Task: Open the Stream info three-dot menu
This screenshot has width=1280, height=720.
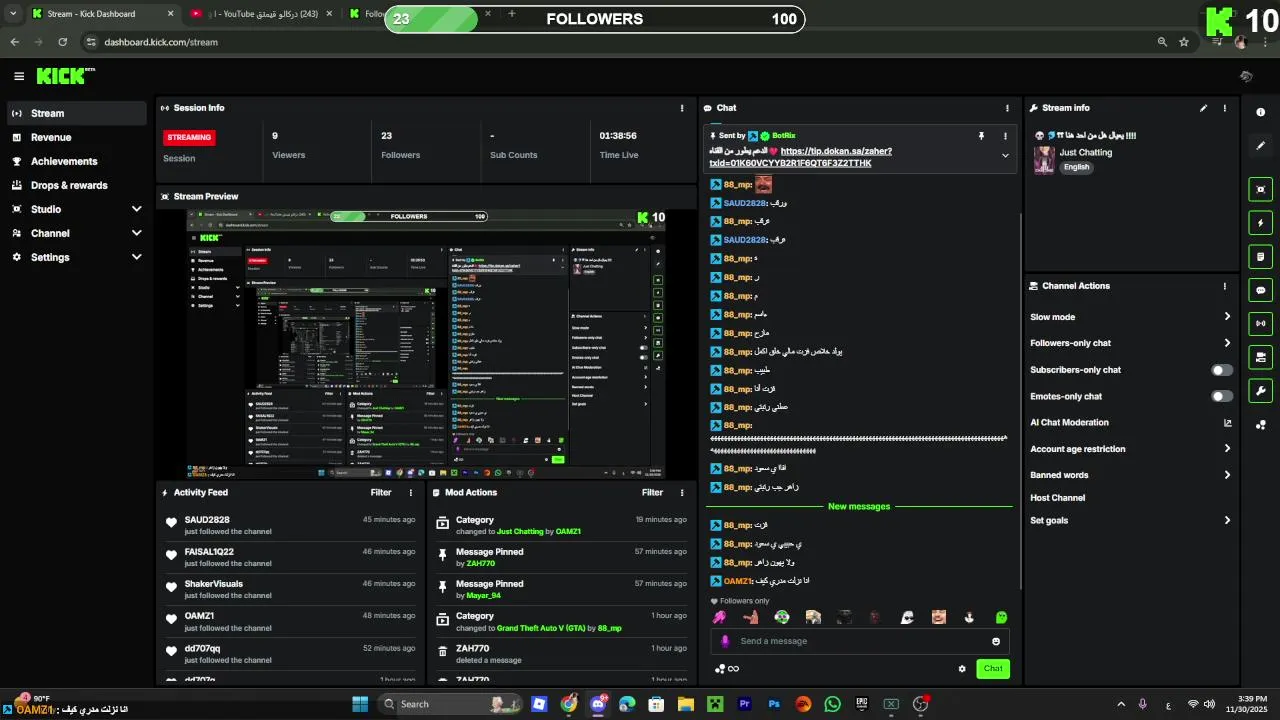Action: [1225, 108]
